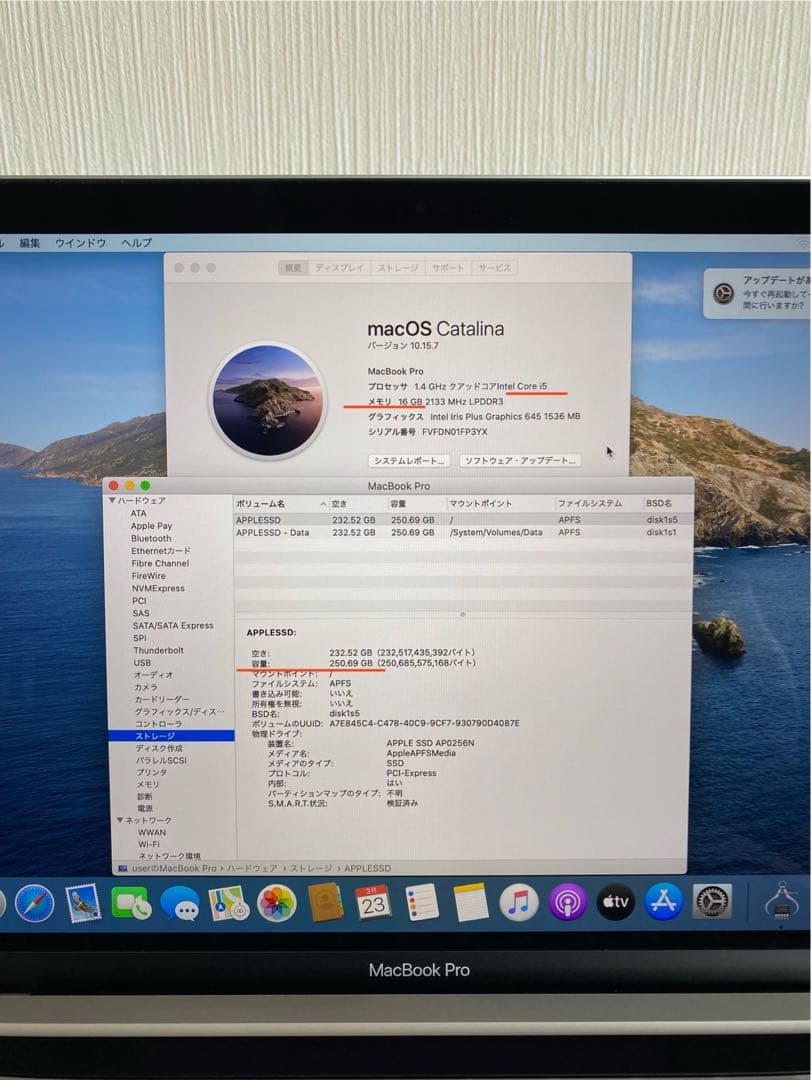The height and width of the screenshot is (1080, 811).
Task: Select USB in the sidebar
Action: [142, 663]
